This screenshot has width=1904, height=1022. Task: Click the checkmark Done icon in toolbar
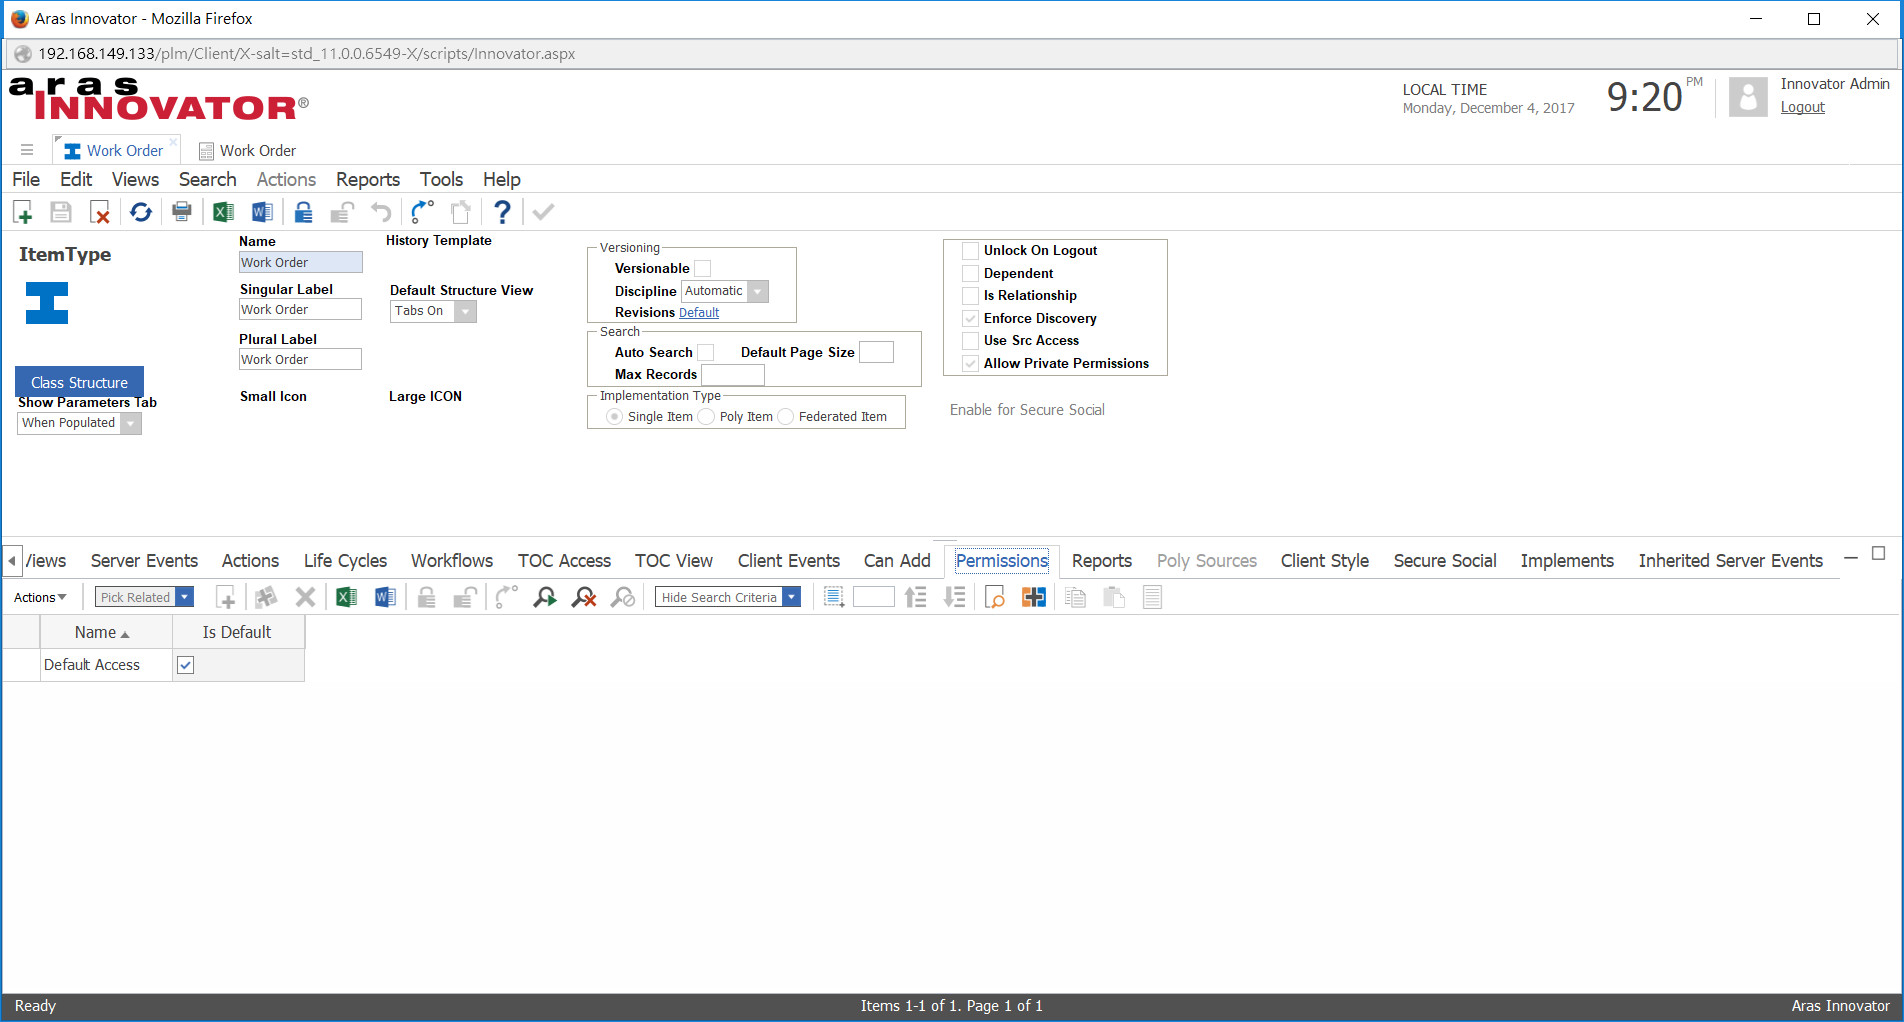tap(543, 212)
